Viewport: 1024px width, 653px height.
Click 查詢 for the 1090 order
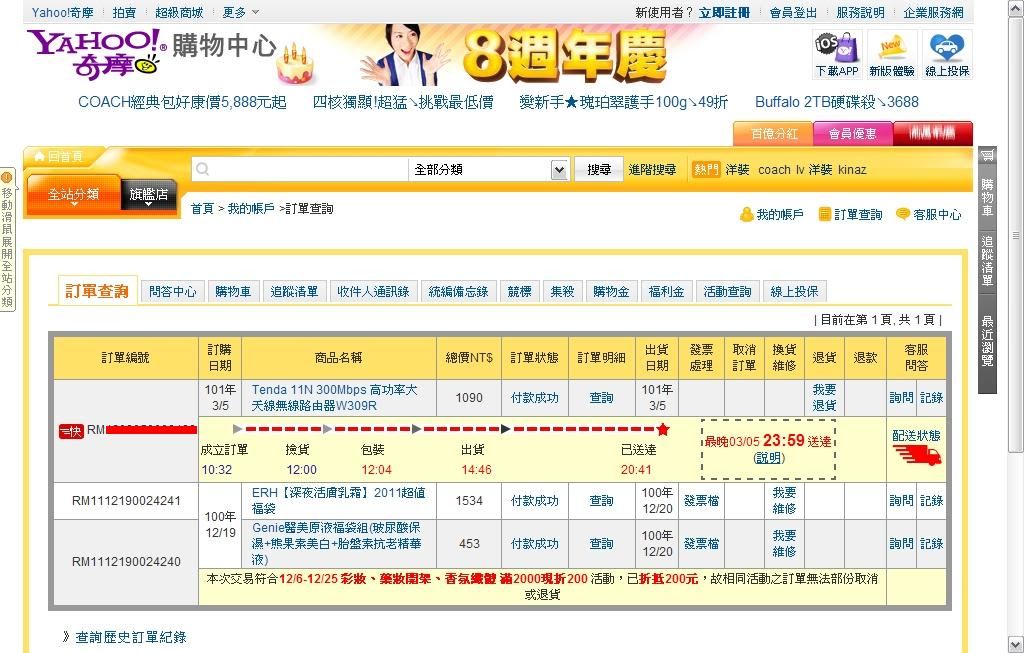601,398
